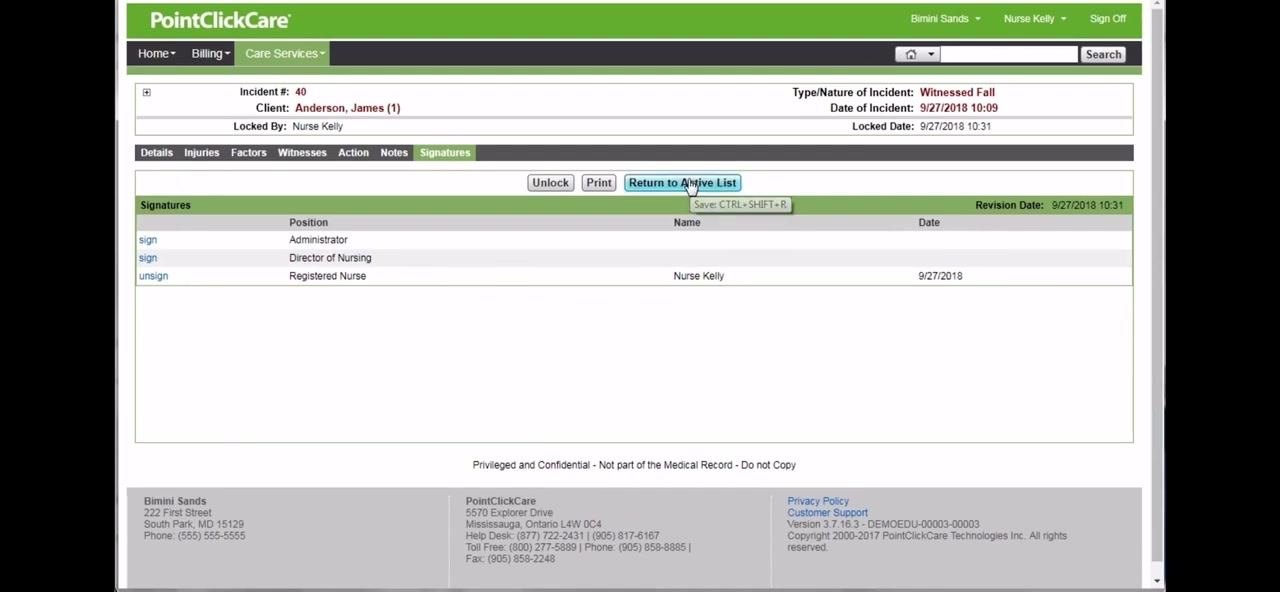Image resolution: width=1280 pixels, height=592 pixels.
Task: Click the 9/27/2018 signature date cell
Action: tap(940, 276)
